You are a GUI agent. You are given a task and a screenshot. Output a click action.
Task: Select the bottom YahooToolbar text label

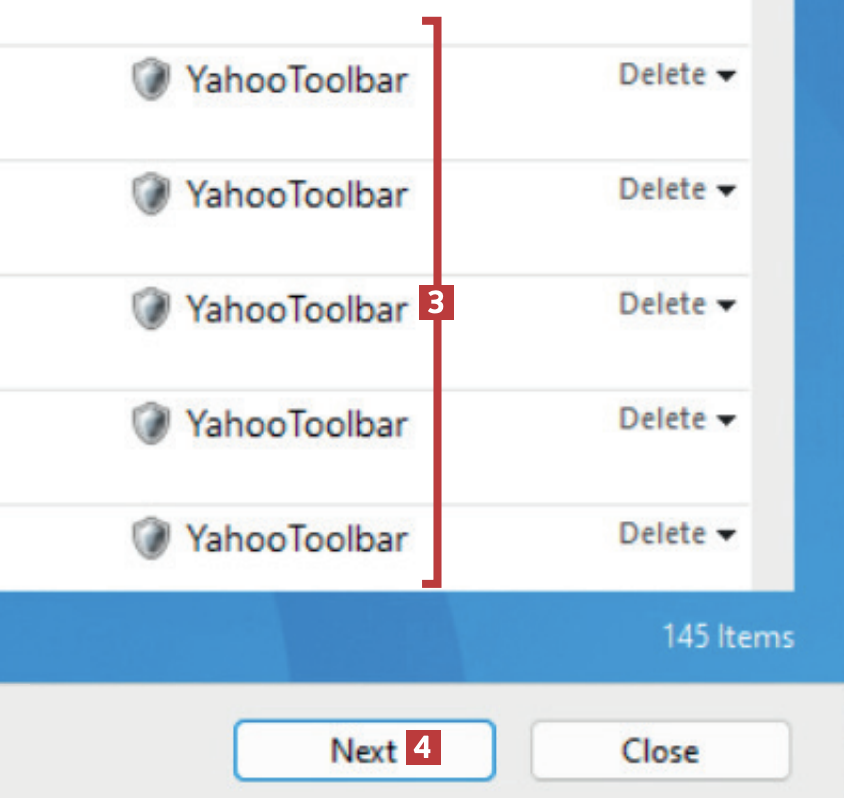[x=297, y=539]
